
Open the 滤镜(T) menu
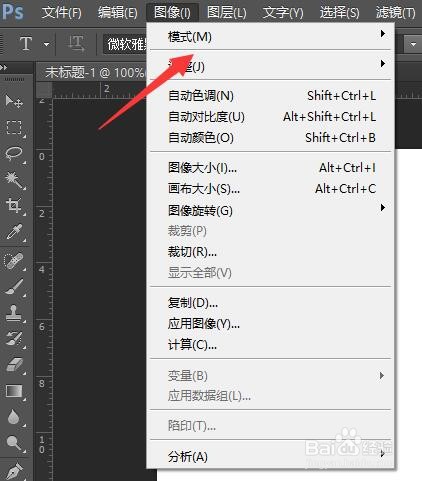click(x=396, y=13)
